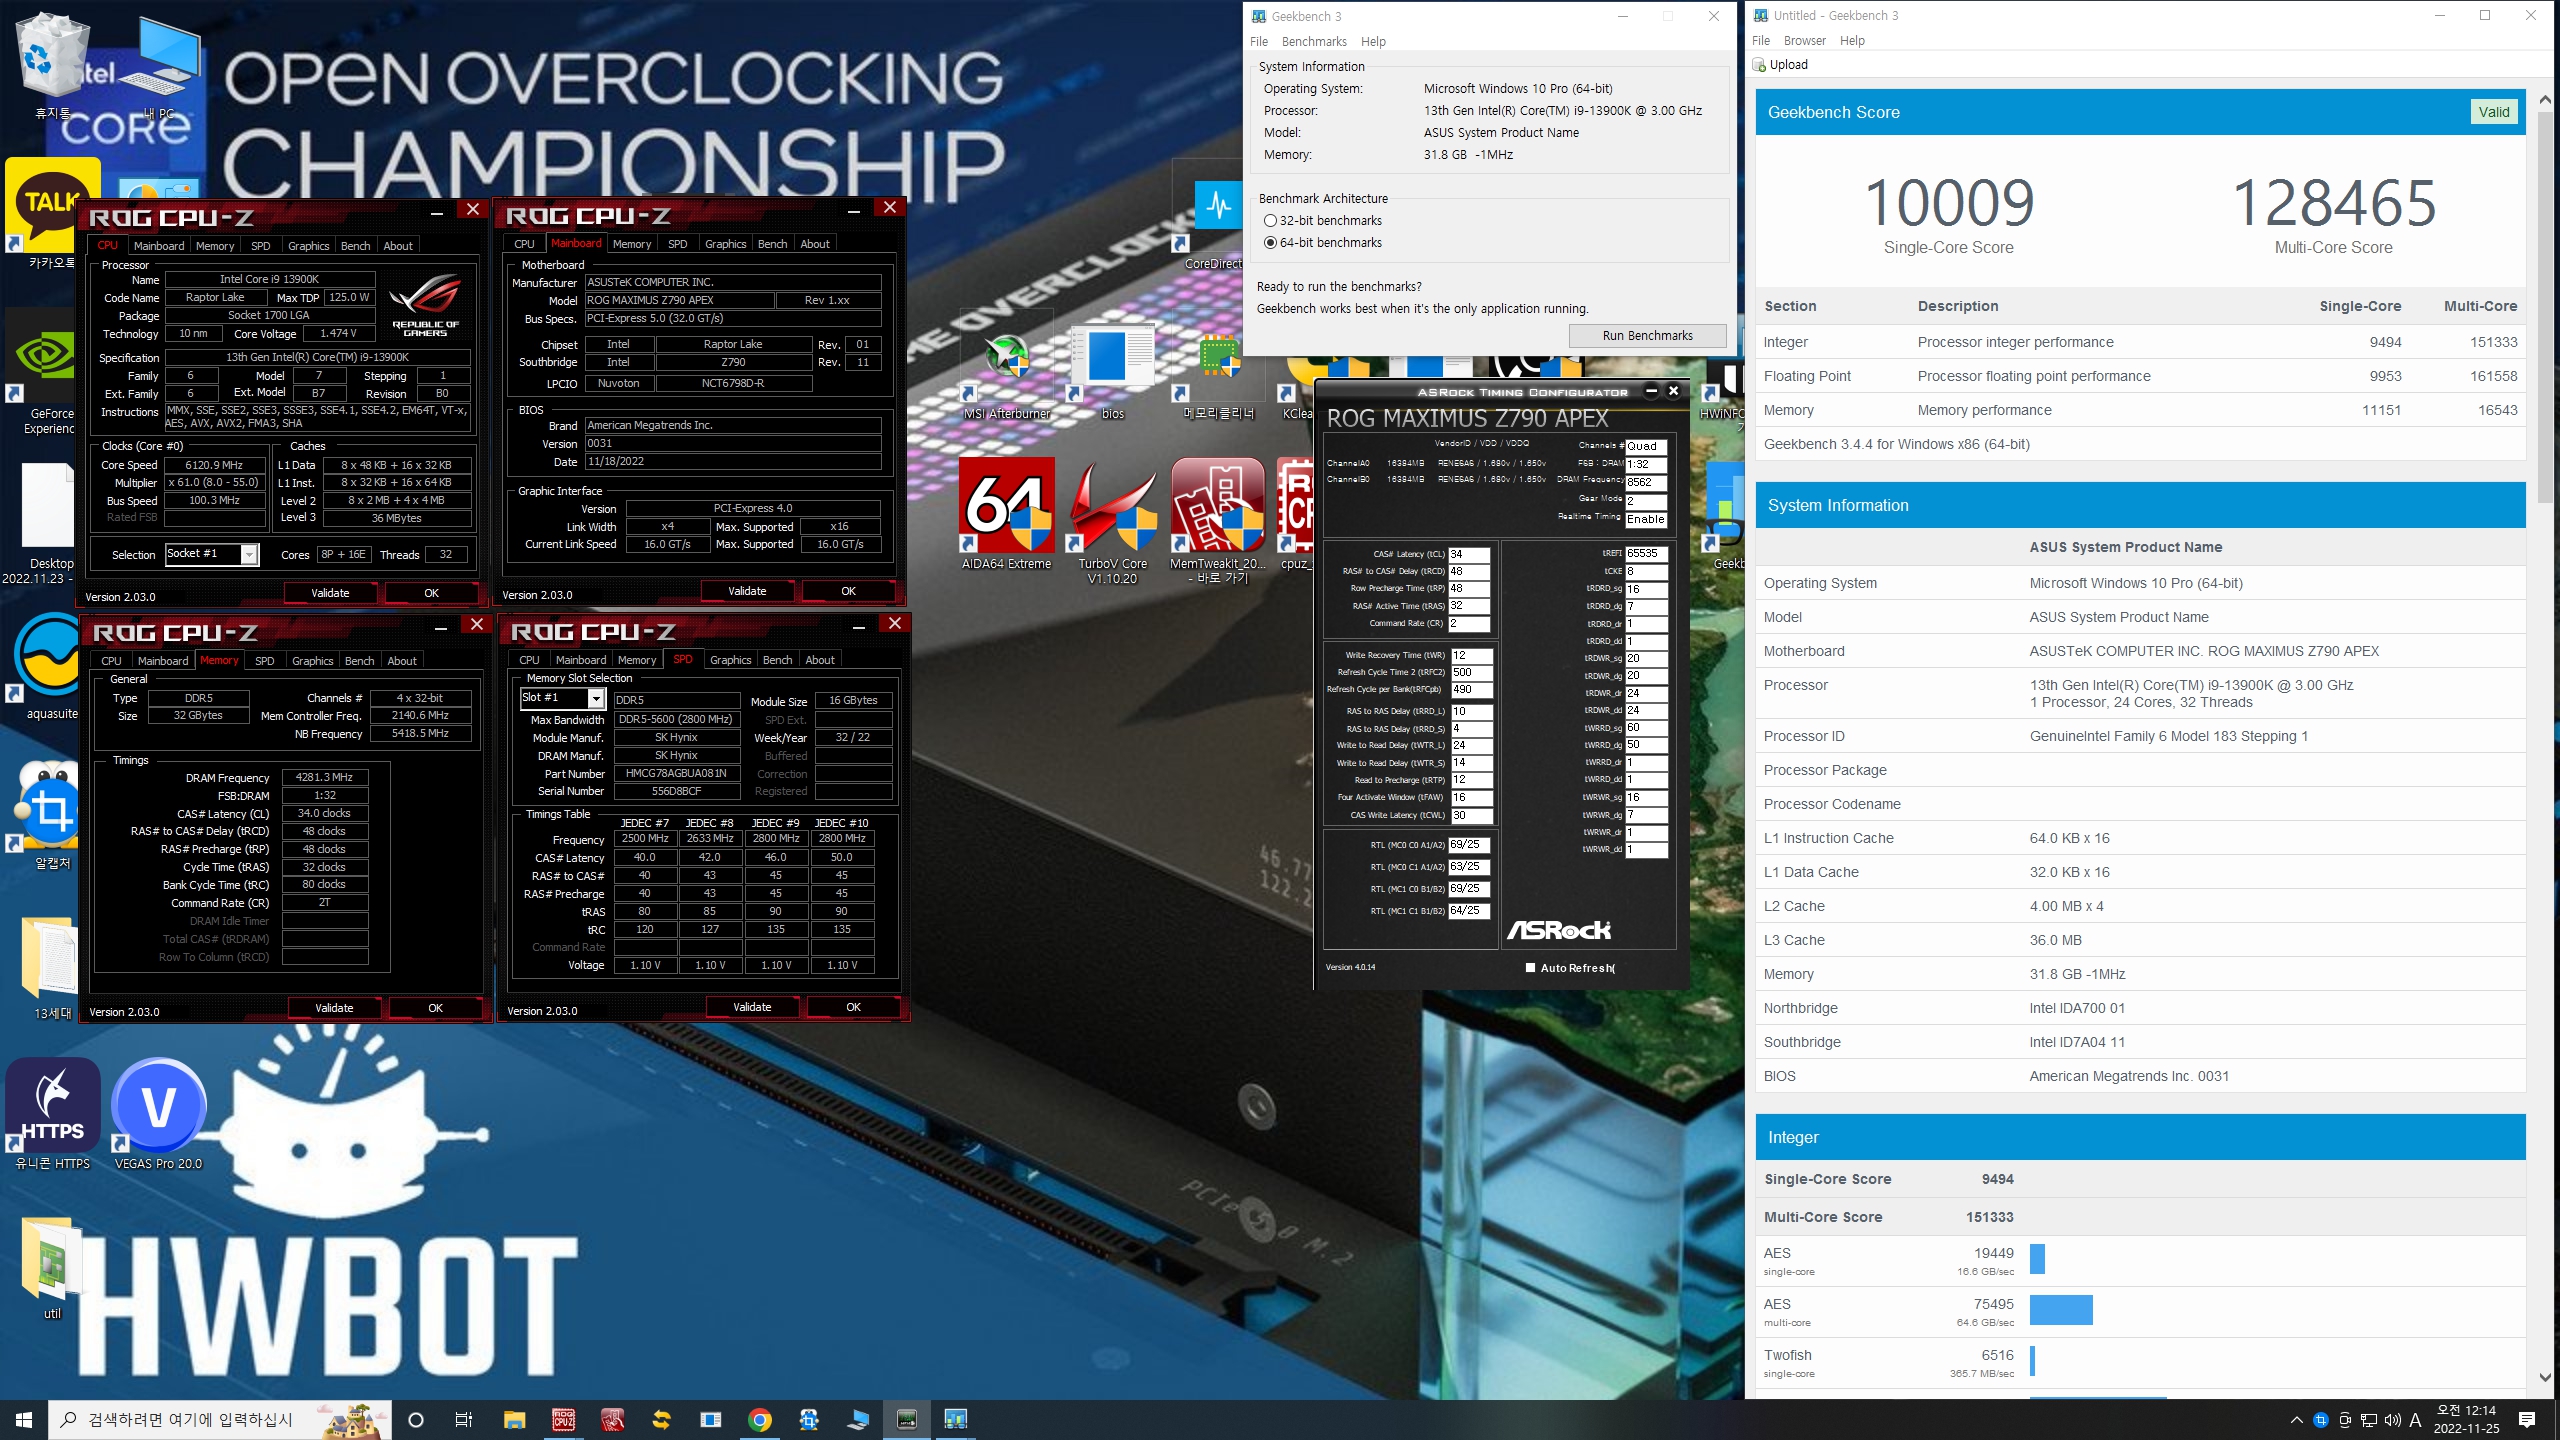Screen dimensions: 2560x1440
Task: Click the IME language indicator A
Action: point(2415,1420)
